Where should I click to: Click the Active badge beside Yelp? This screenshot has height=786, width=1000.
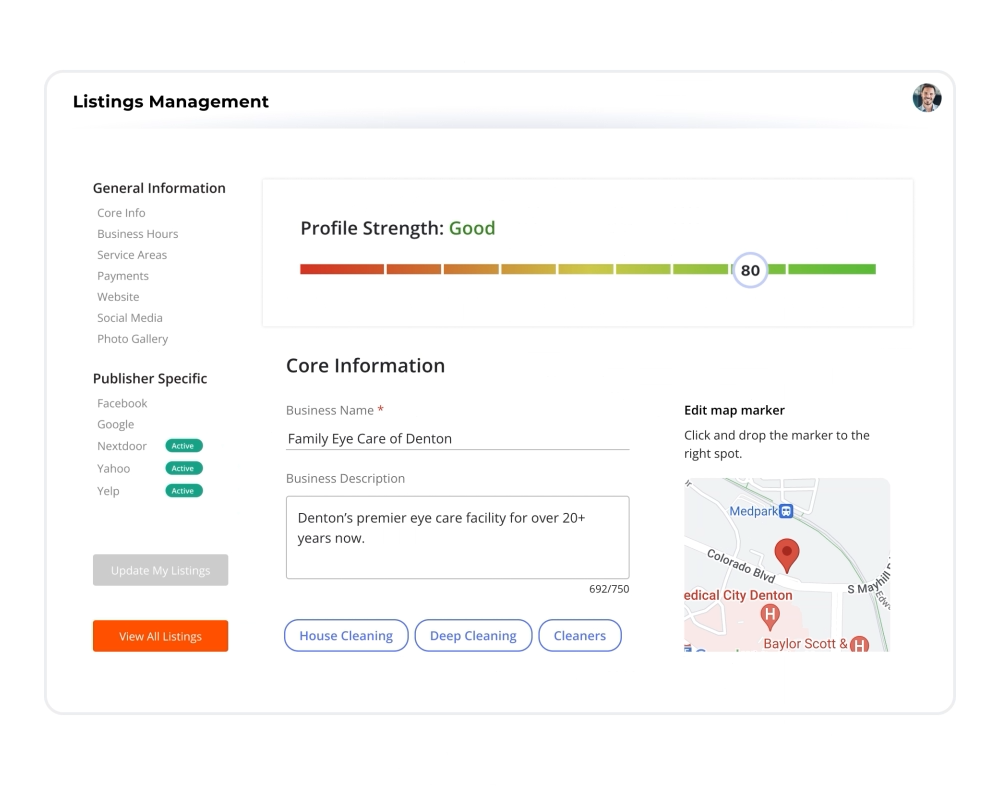pos(184,491)
